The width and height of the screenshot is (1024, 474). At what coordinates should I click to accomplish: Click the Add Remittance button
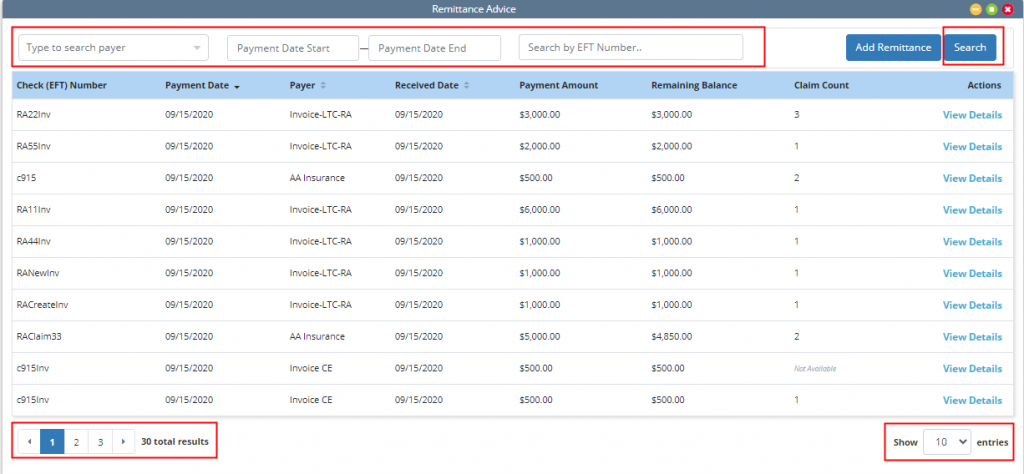893,47
